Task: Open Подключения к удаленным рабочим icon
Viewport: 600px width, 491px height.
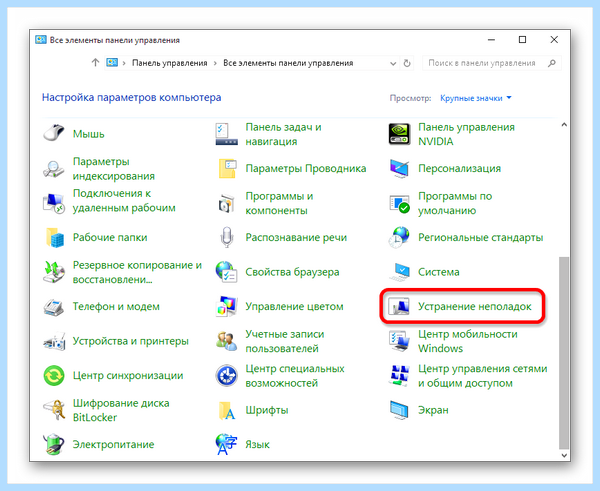Action: pos(54,203)
